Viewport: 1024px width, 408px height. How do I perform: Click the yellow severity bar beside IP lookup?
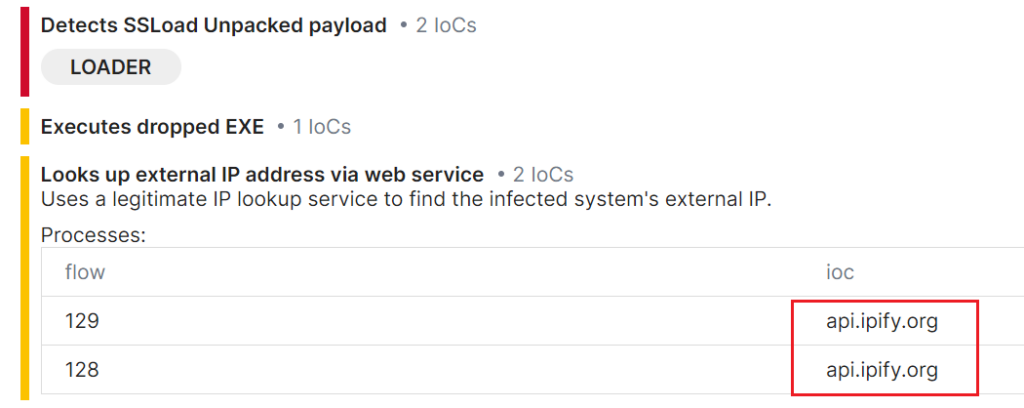click(25, 278)
